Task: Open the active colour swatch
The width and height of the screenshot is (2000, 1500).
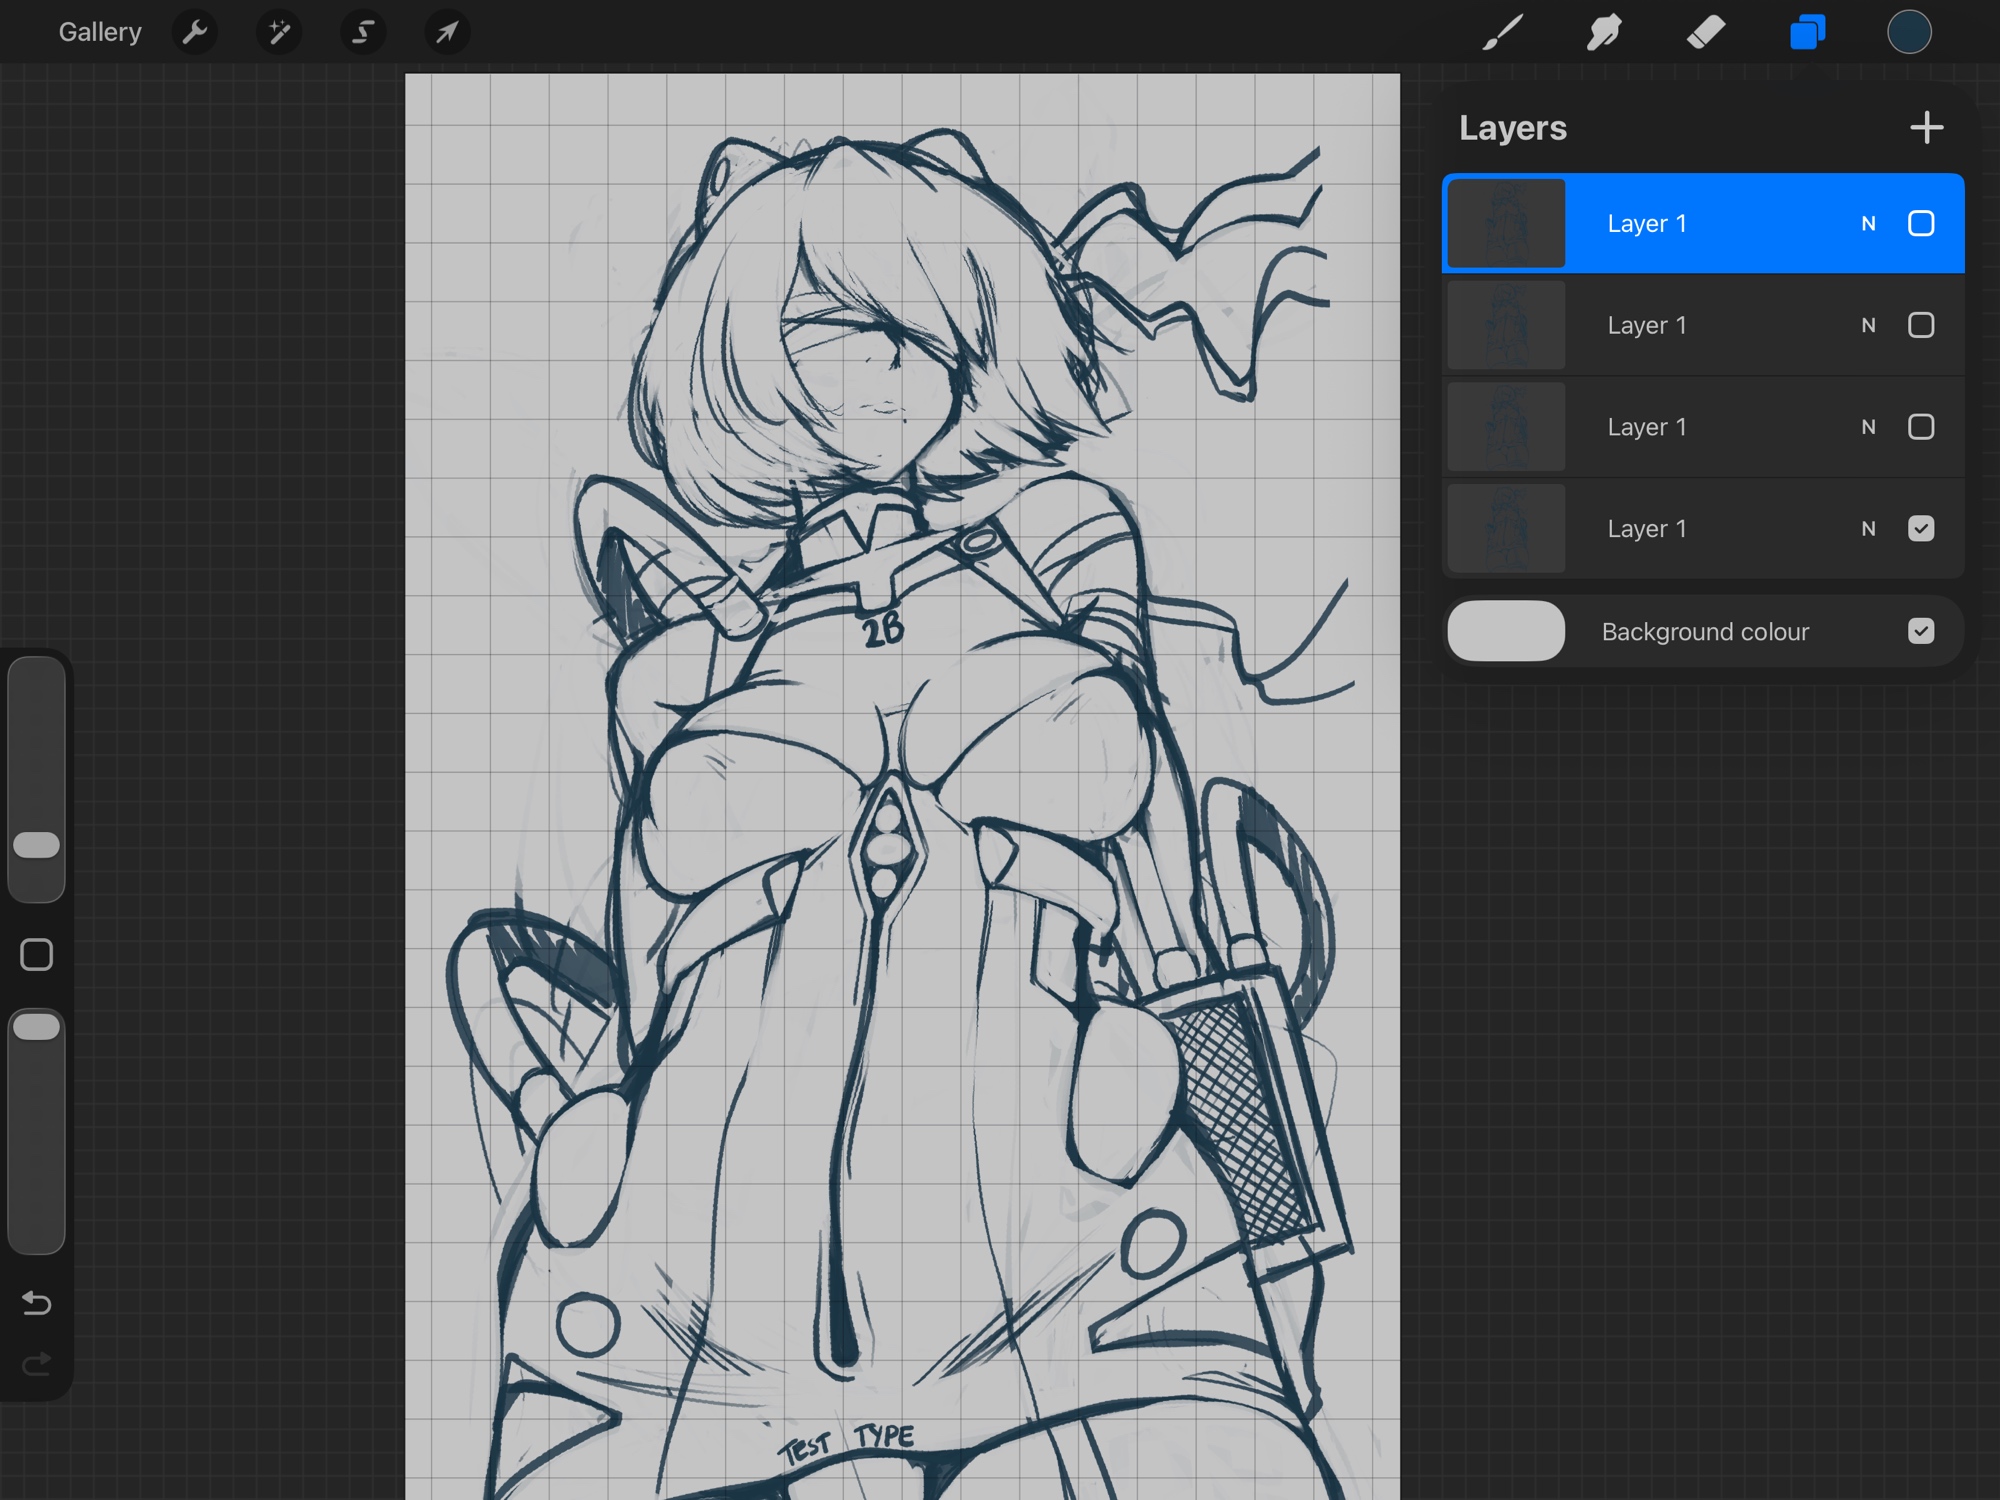Action: pos(1908,32)
